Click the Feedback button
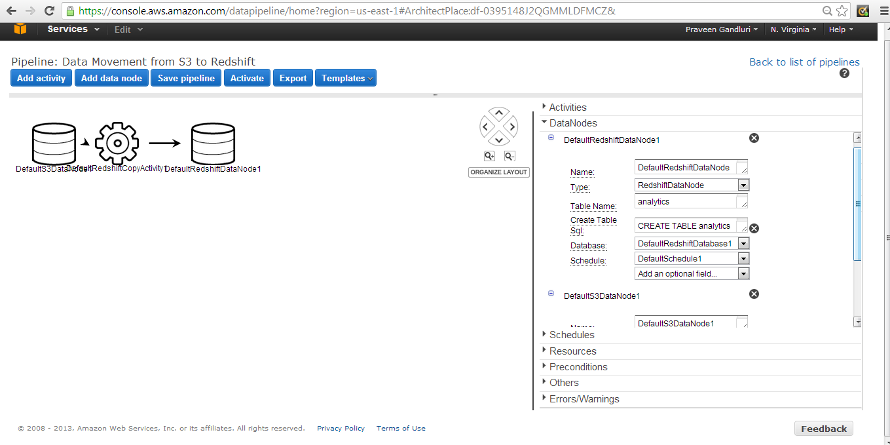This screenshot has height=445, width=890. click(x=824, y=429)
